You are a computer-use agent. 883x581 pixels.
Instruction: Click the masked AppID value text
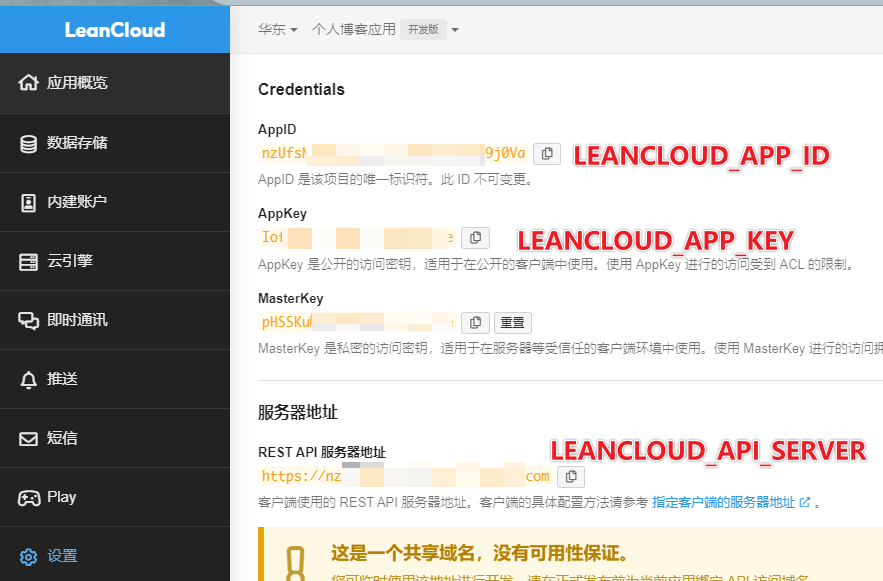pyautogui.click(x=392, y=153)
